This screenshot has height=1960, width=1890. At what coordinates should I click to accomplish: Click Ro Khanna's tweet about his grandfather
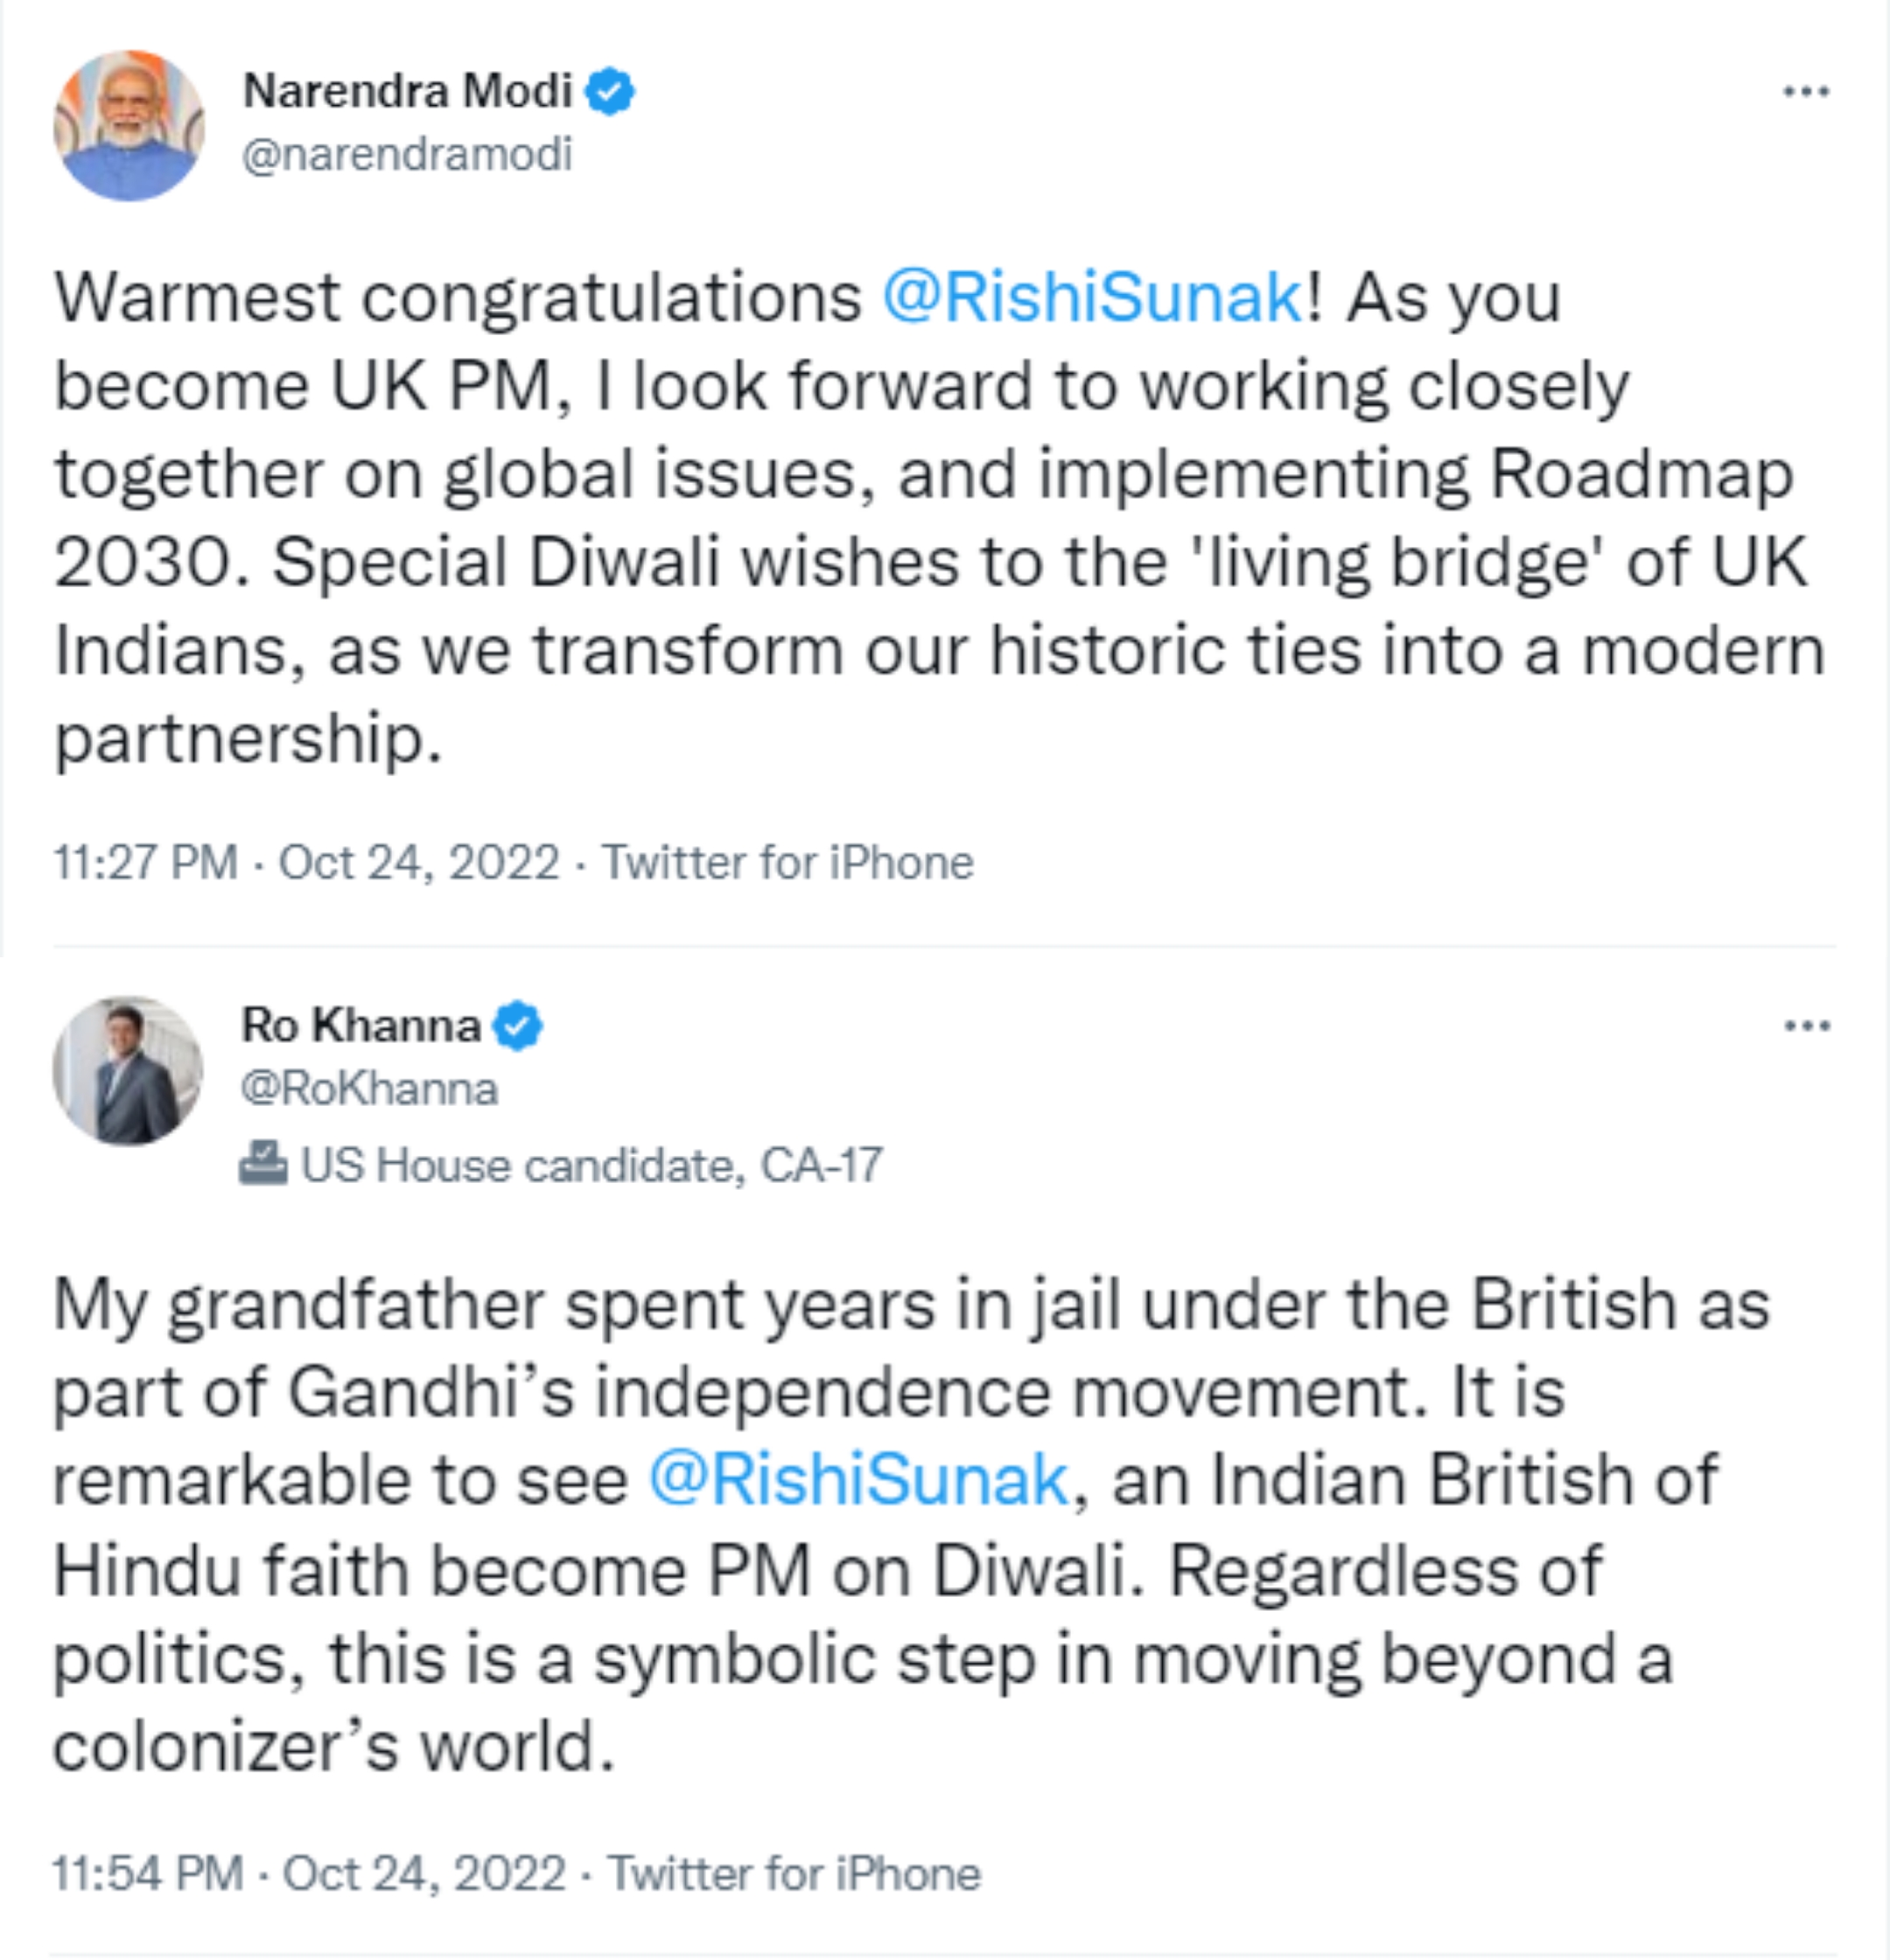click(x=900, y=1570)
